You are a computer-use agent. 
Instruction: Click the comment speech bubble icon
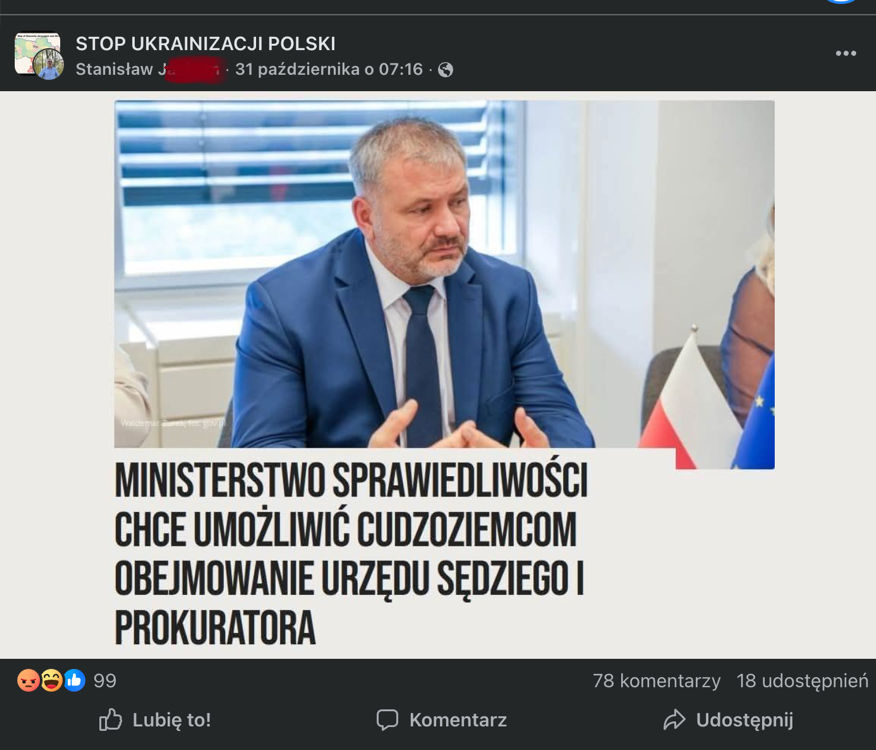387,720
